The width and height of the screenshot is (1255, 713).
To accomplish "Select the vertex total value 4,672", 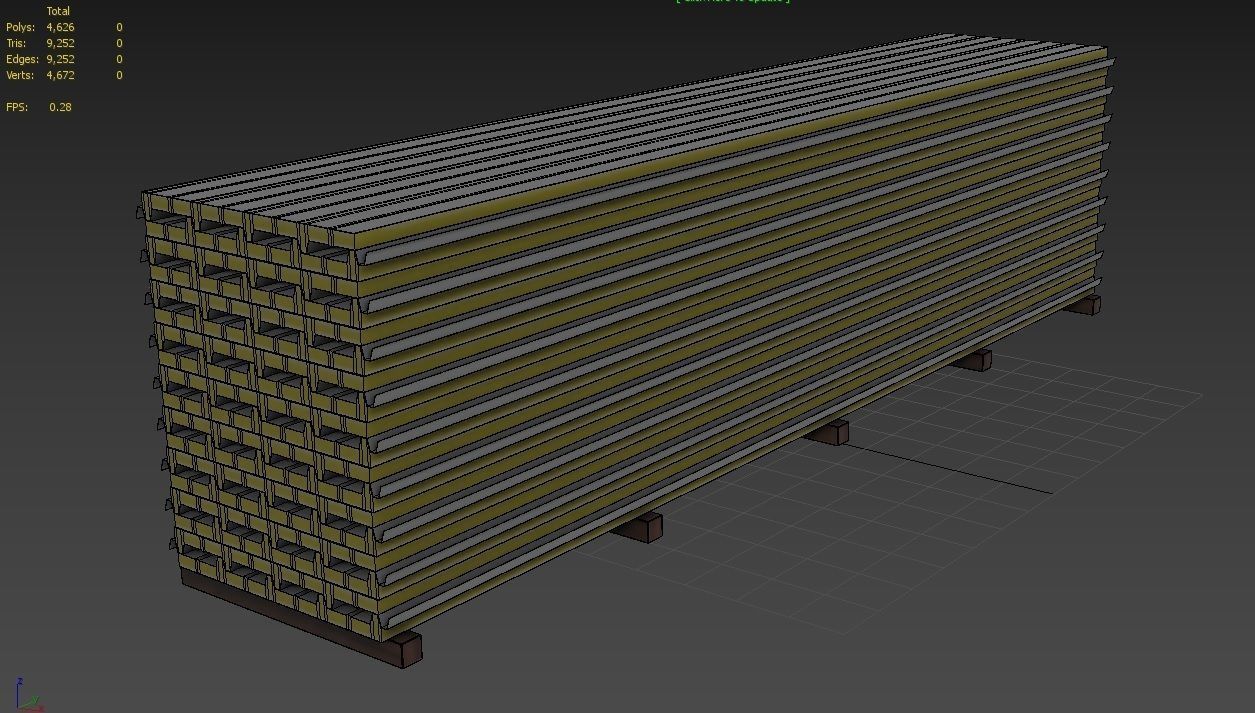I will pos(60,75).
